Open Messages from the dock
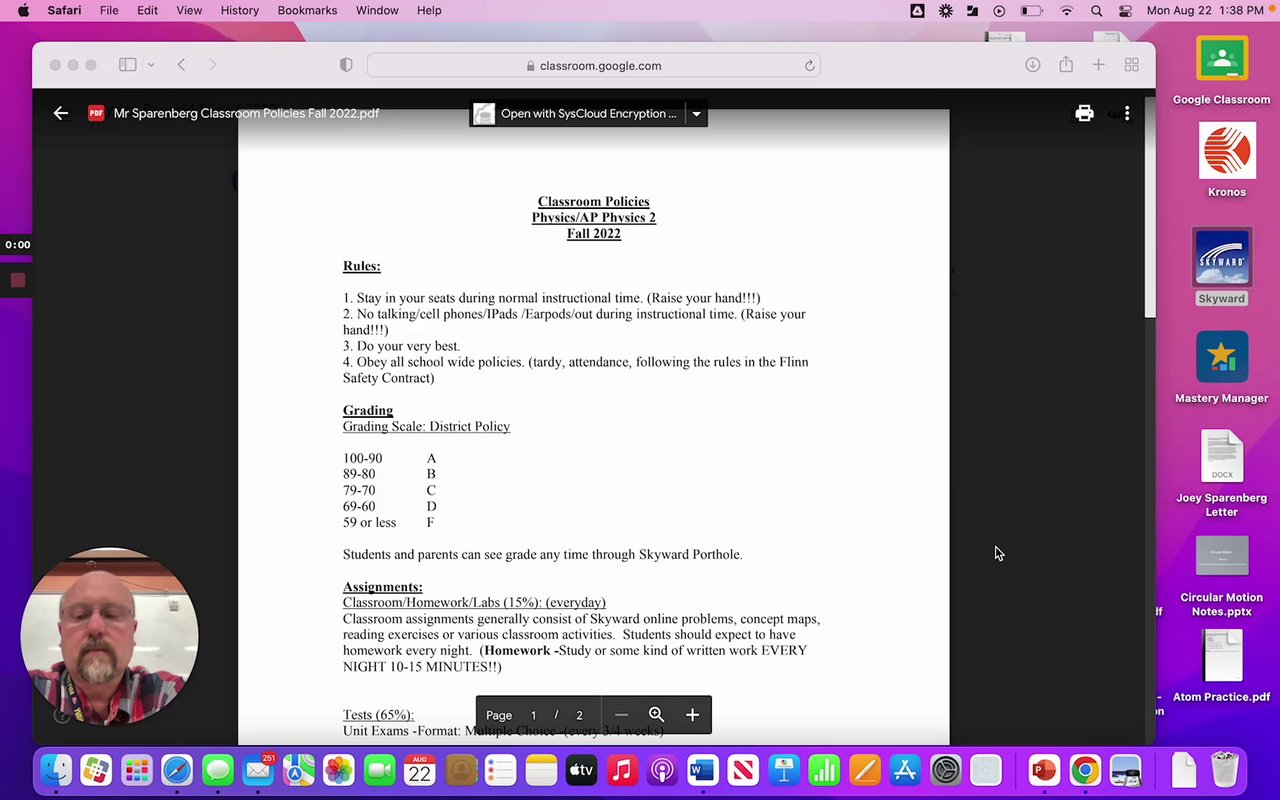1280x800 pixels. pyautogui.click(x=218, y=771)
